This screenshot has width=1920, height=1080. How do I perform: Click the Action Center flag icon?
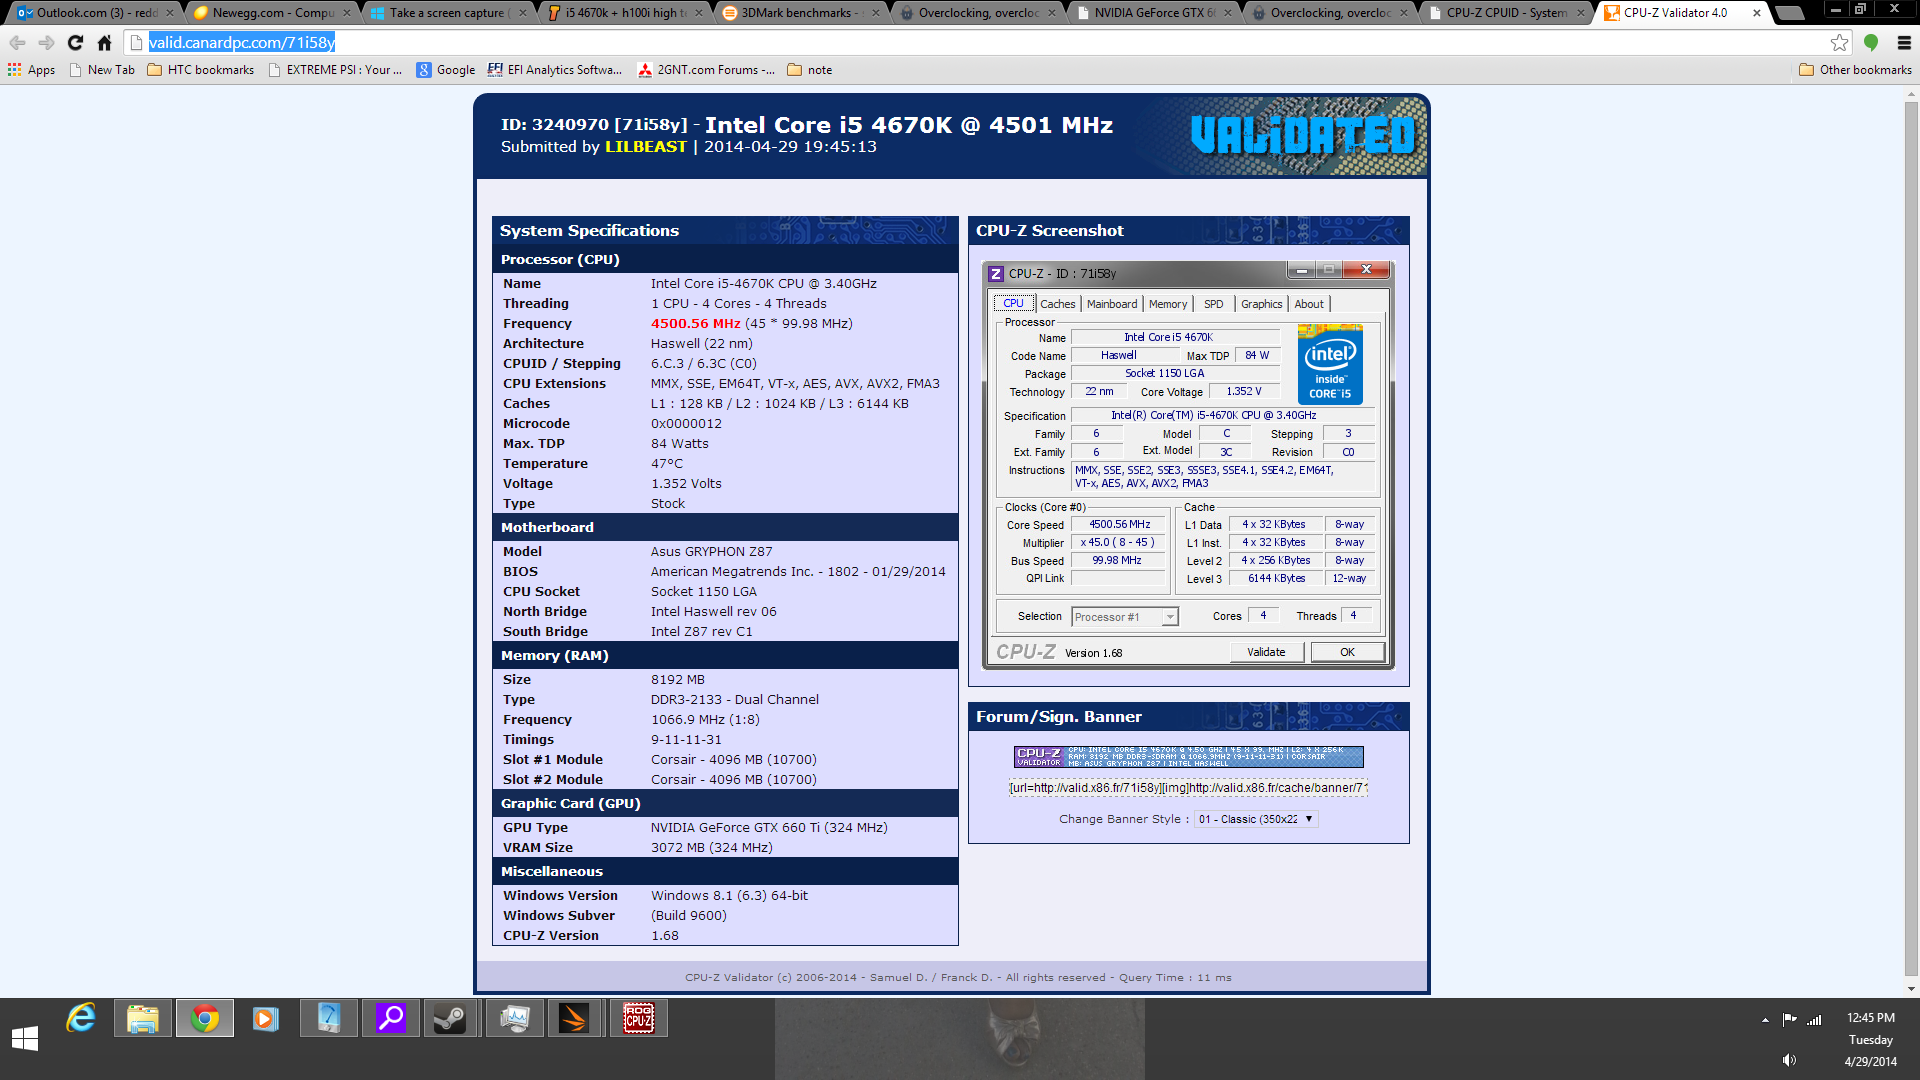(1789, 1020)
